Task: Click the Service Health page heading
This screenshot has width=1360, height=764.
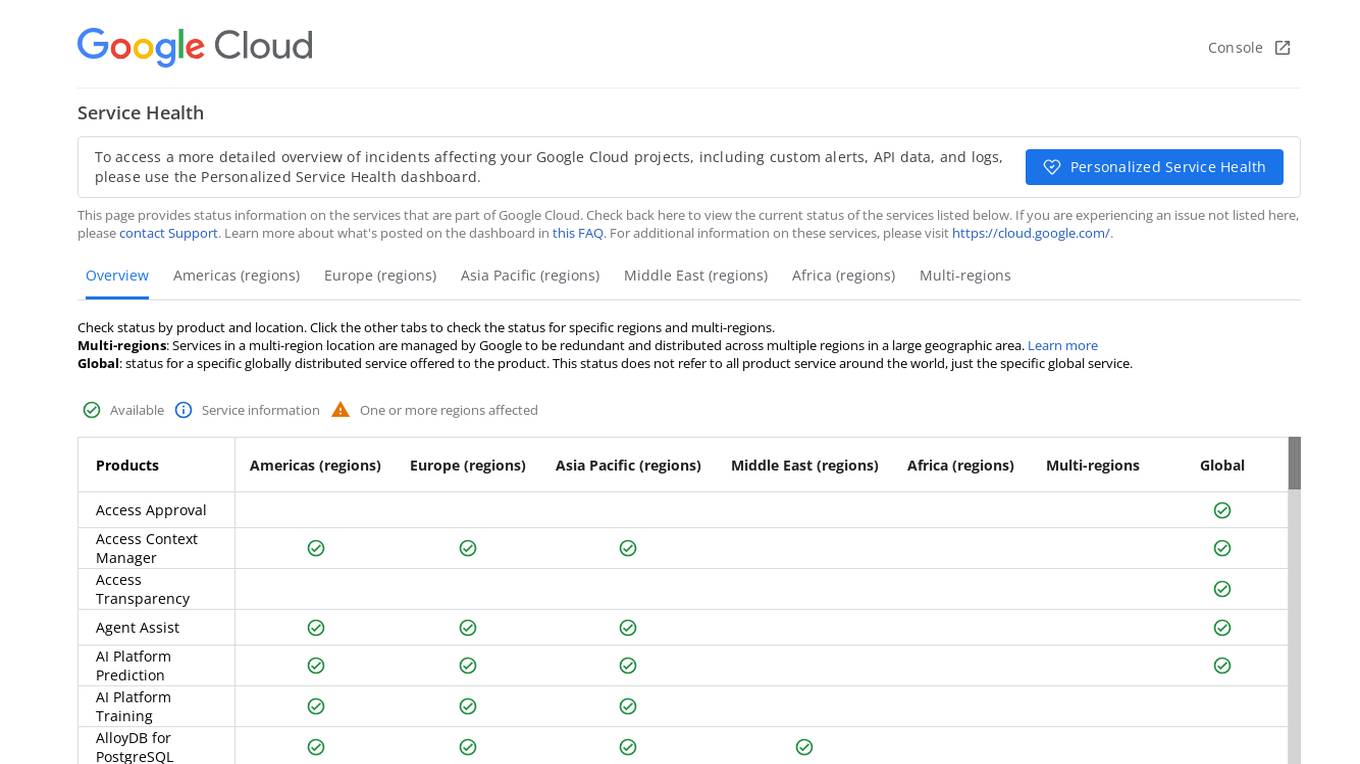Action: coord(141,113)
